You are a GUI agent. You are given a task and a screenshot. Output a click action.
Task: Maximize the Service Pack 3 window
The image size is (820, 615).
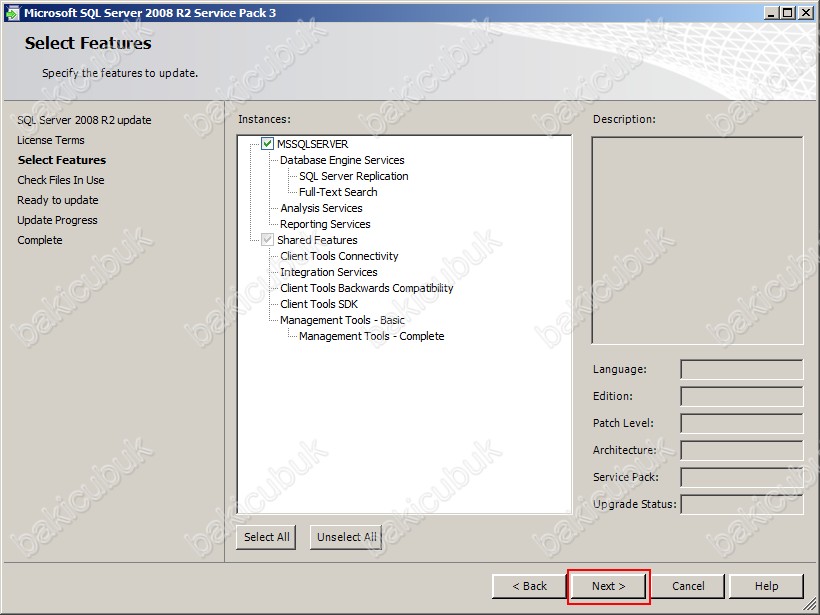[788, 13]
